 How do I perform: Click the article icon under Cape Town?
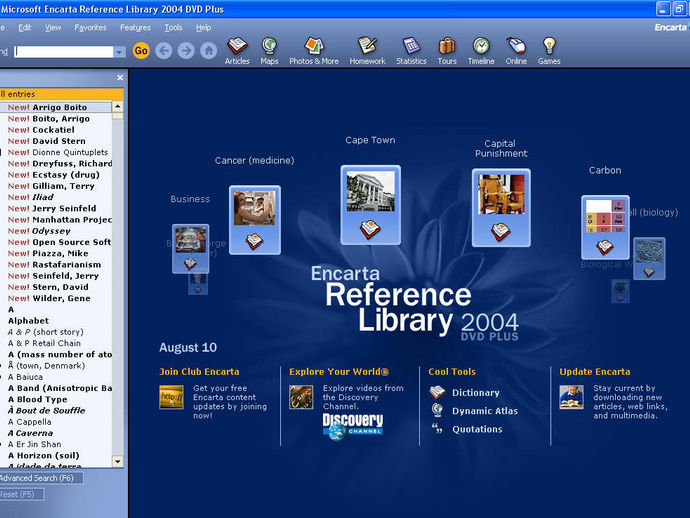[370, 229]
